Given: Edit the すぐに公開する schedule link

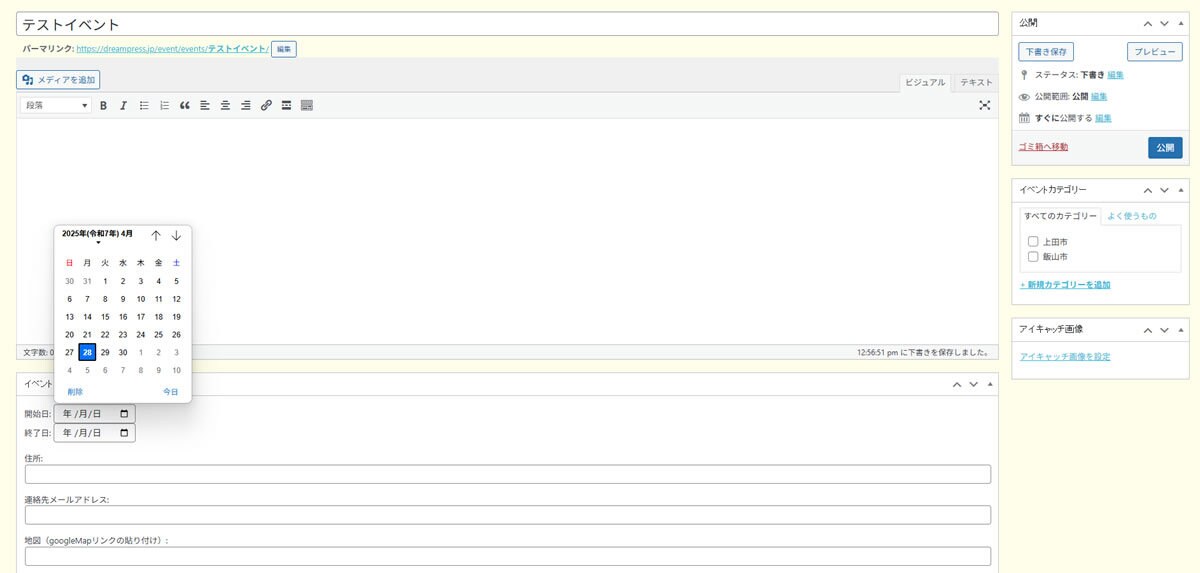Looking at the screenshot, I should (x=1103, y=118).
